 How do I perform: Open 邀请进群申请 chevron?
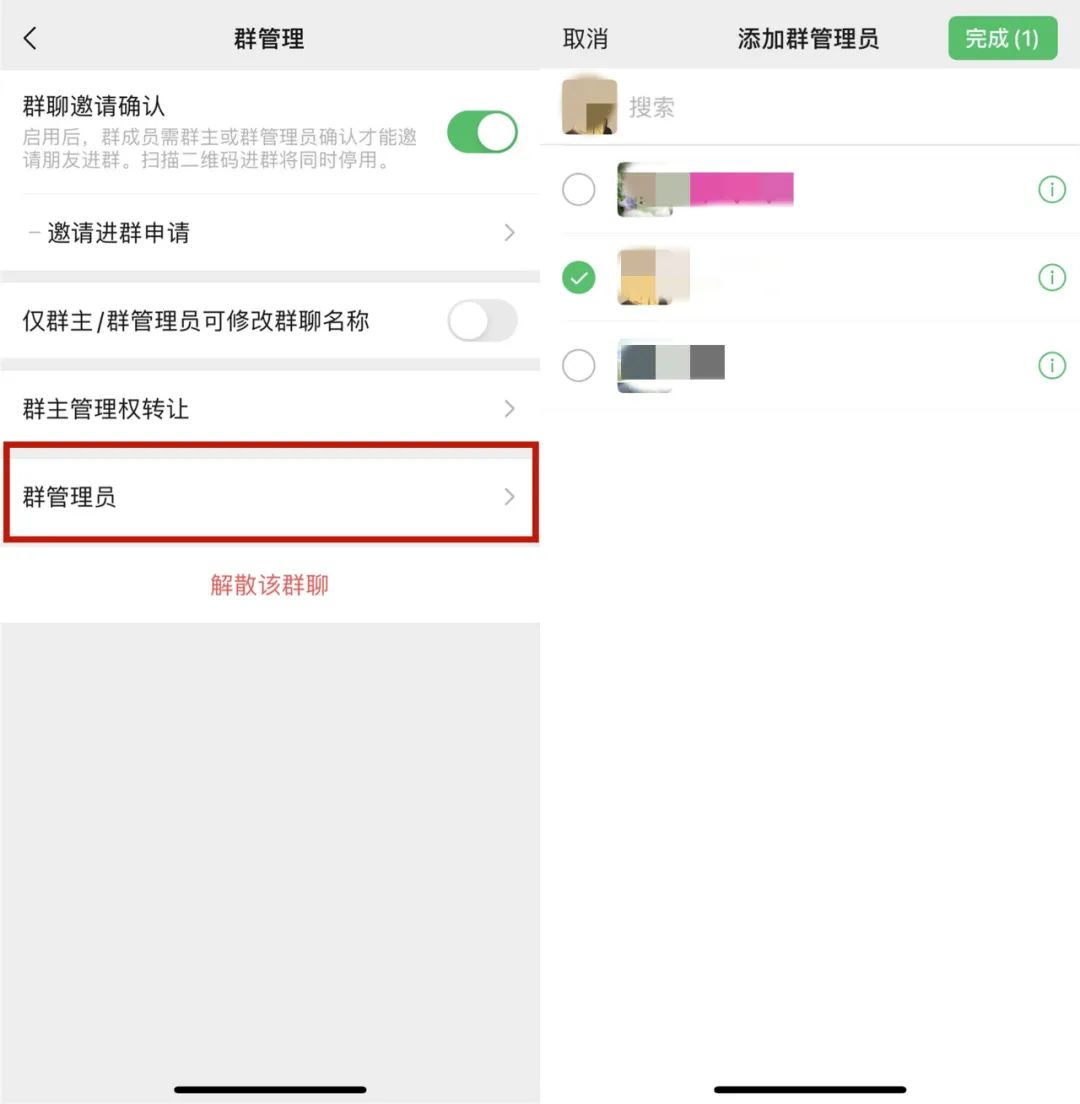(510, 232)
